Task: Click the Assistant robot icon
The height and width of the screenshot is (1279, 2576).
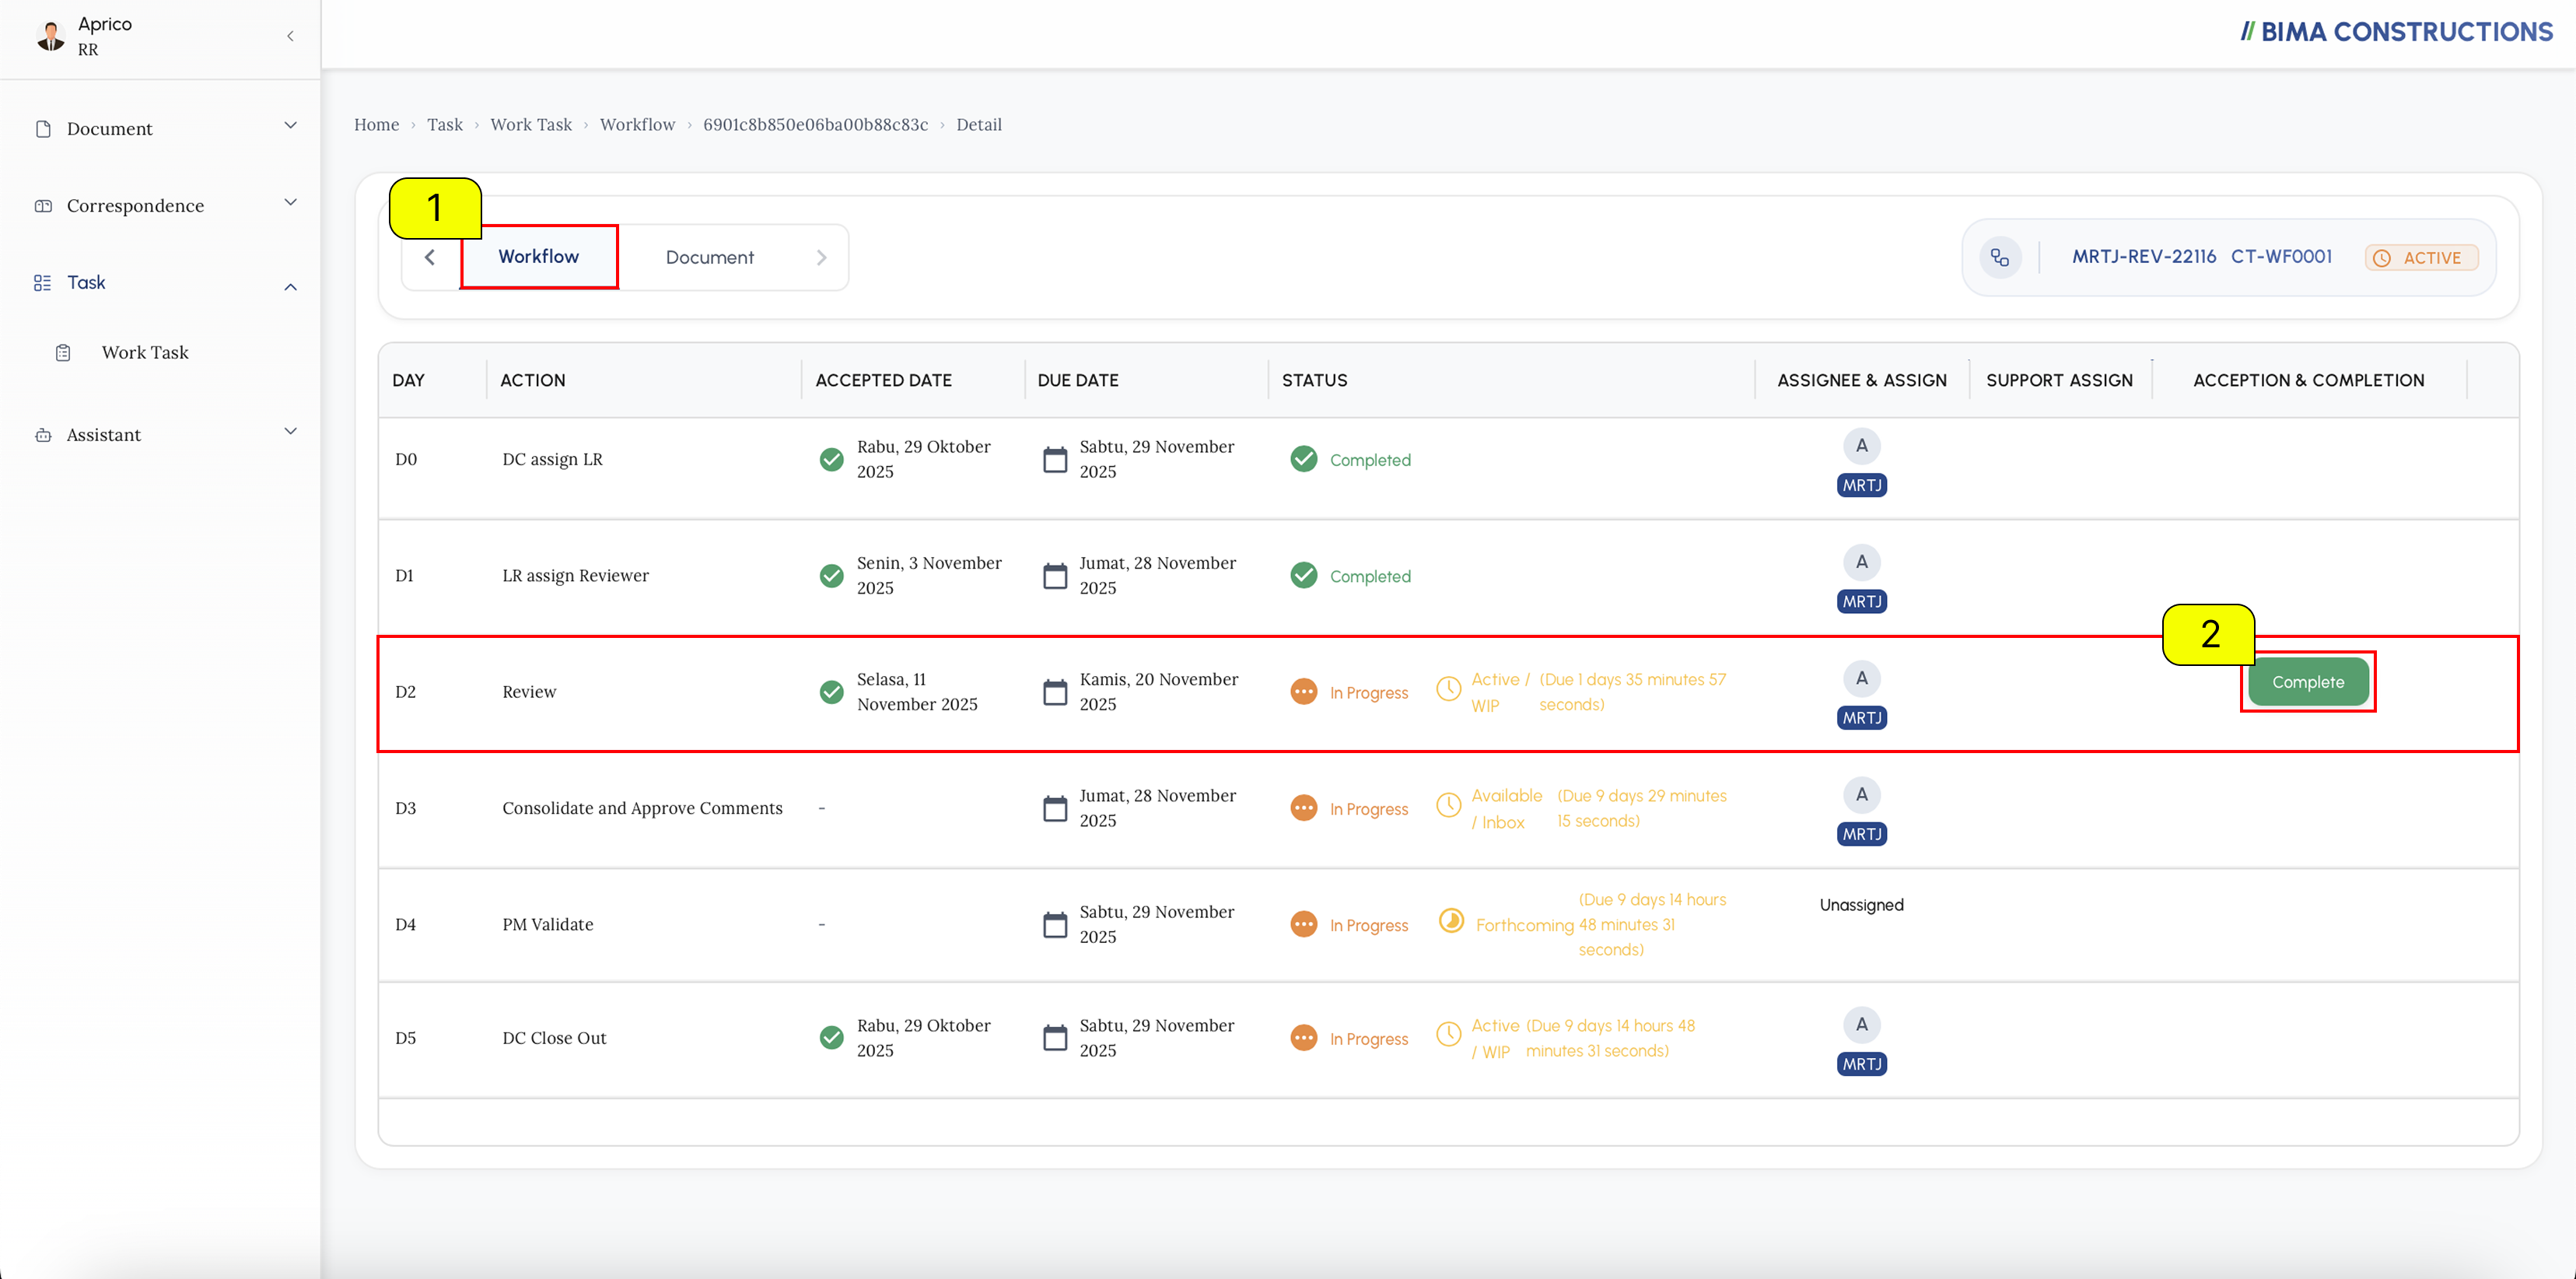Action: tap(43, 435)
